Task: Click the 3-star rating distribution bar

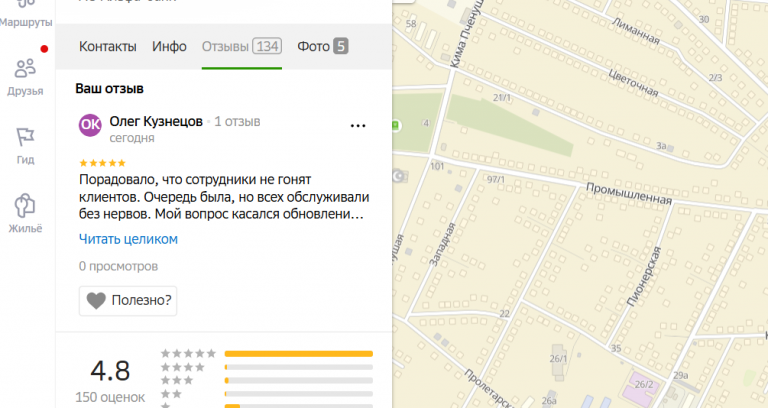Action: (x=299, y=380)
